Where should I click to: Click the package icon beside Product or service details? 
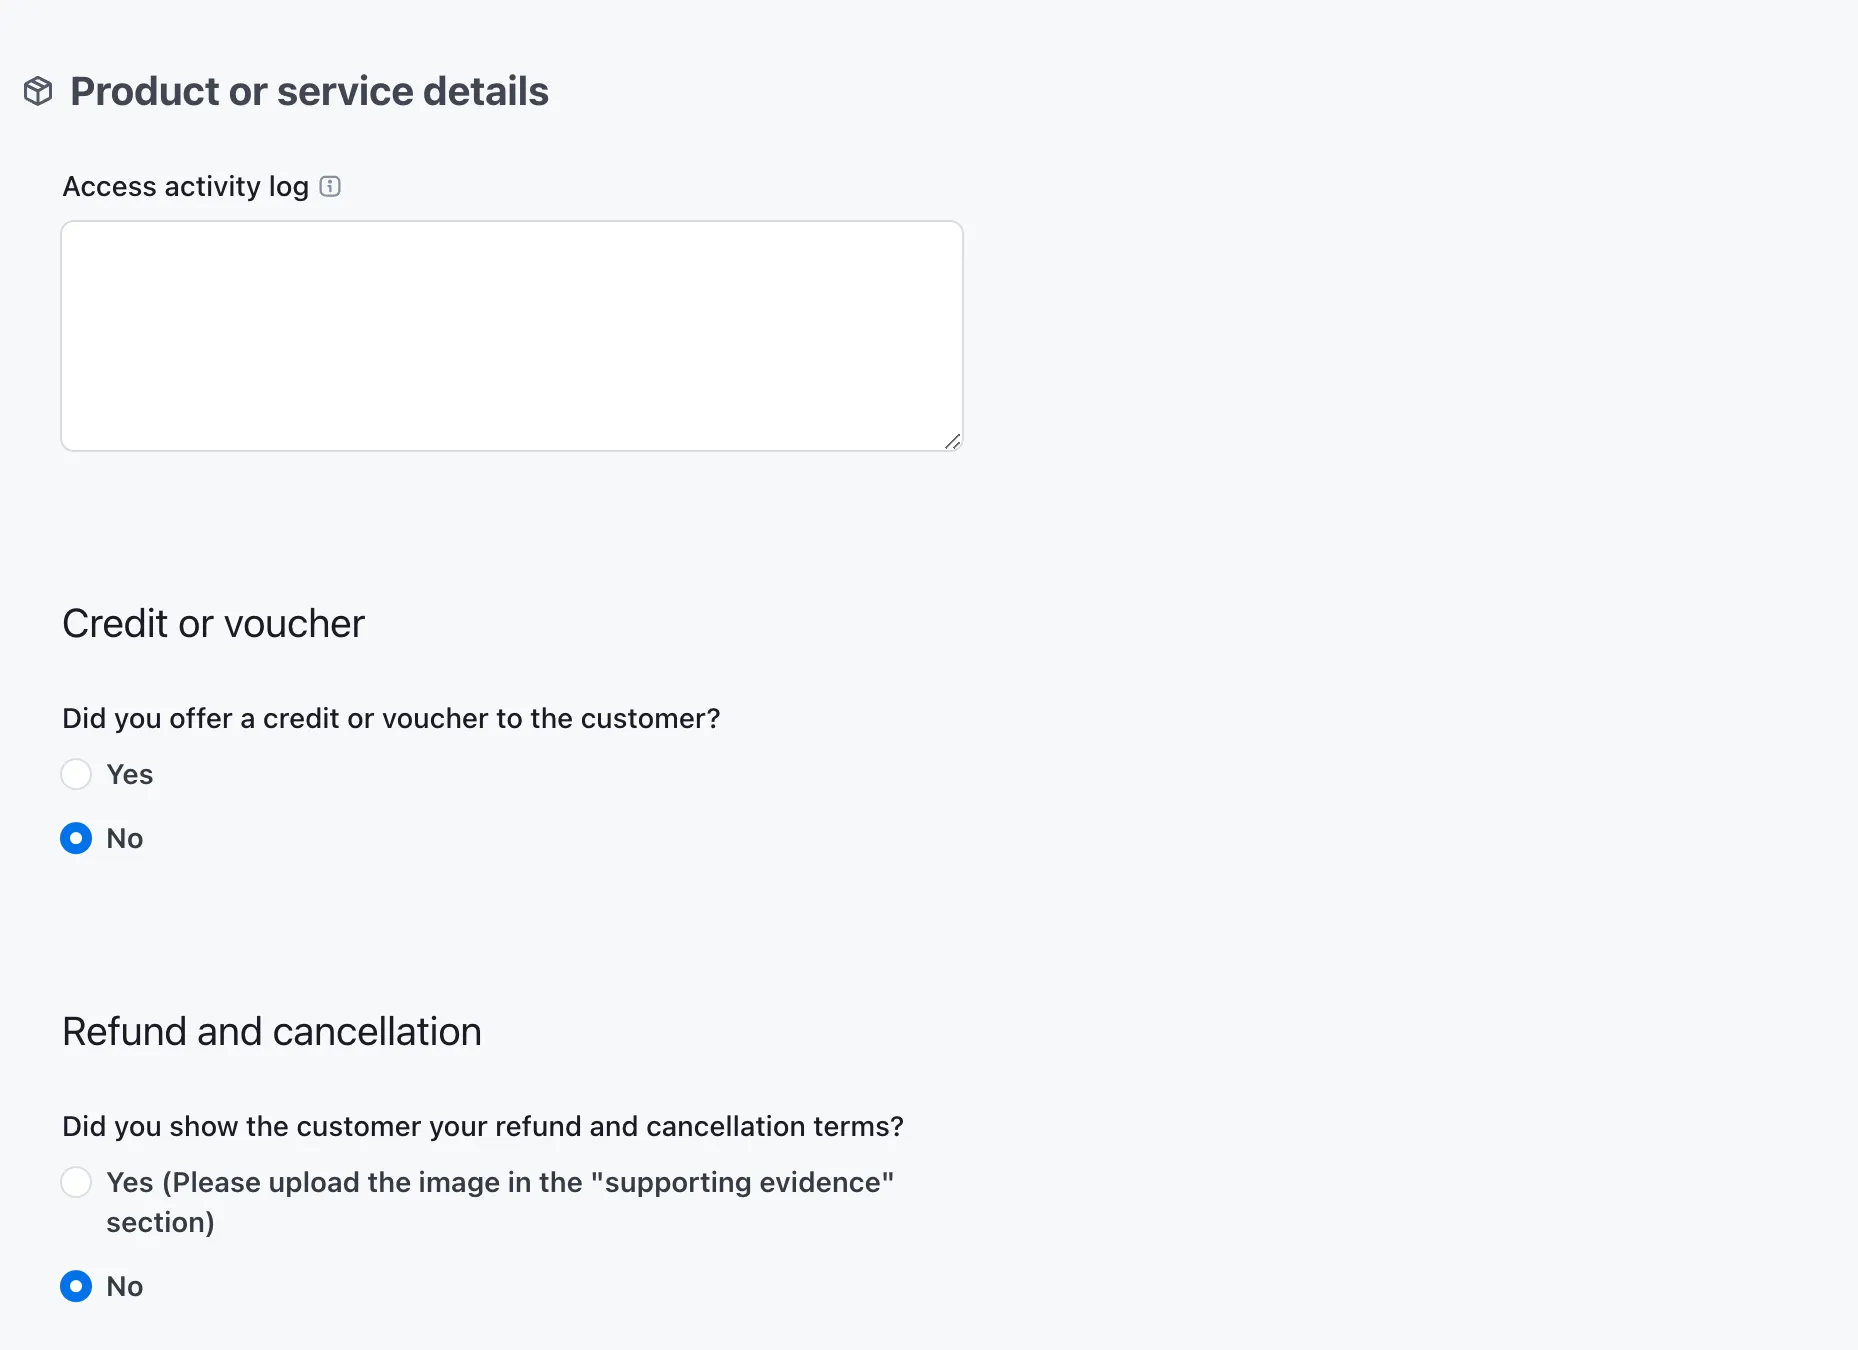tap(37, 90)
